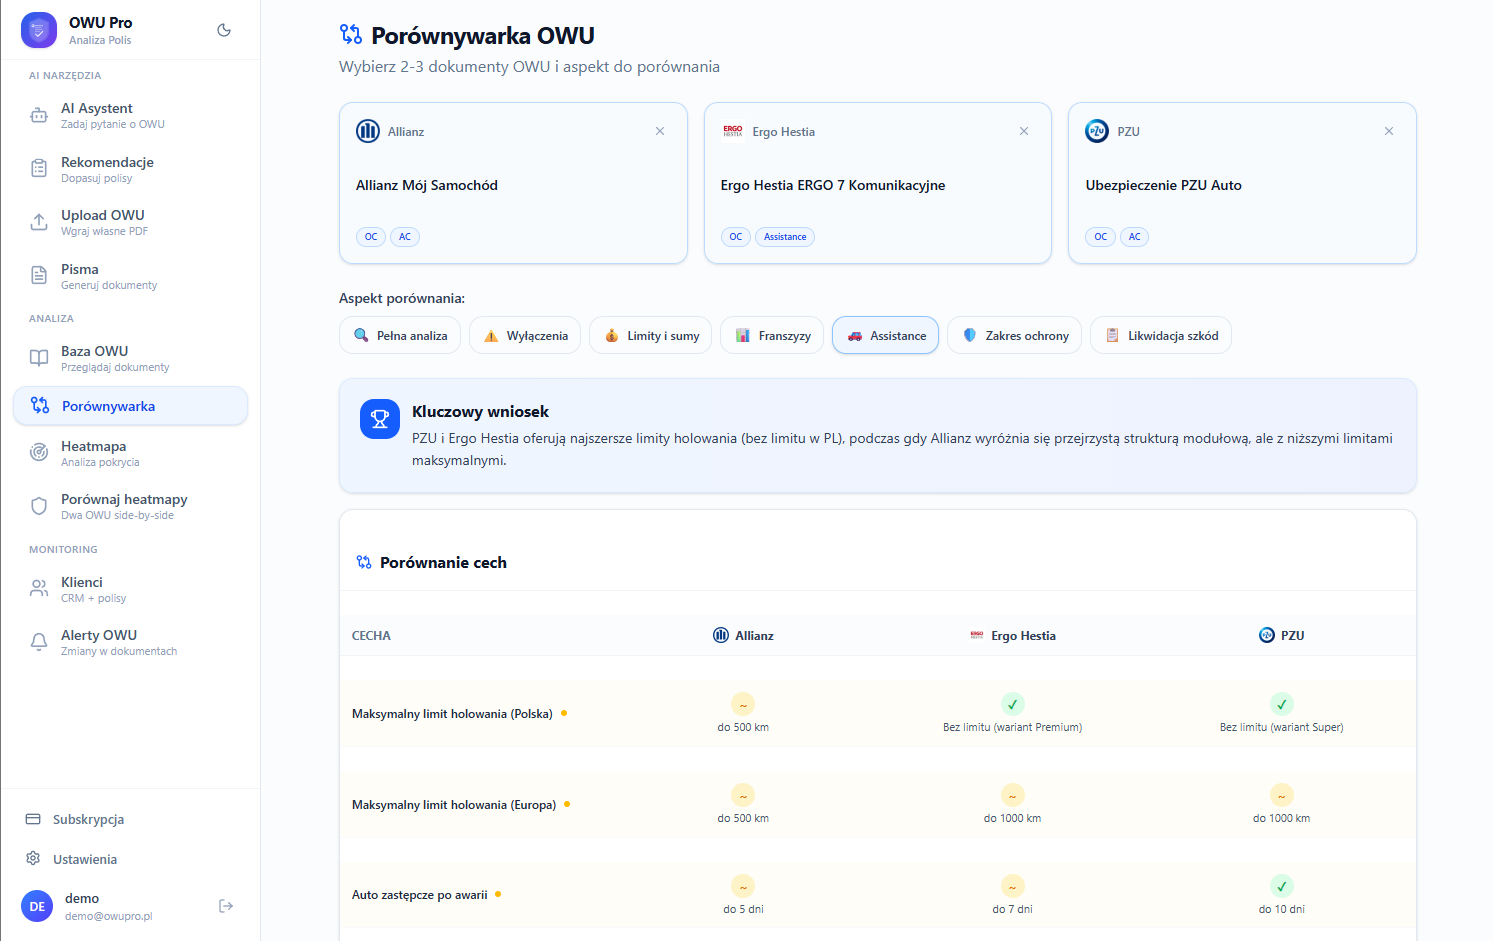Switch to the Likwidacja szkód aspect
This screenshot has height=941, width=1493.
pyautogui.click(x=1160, y=335)
